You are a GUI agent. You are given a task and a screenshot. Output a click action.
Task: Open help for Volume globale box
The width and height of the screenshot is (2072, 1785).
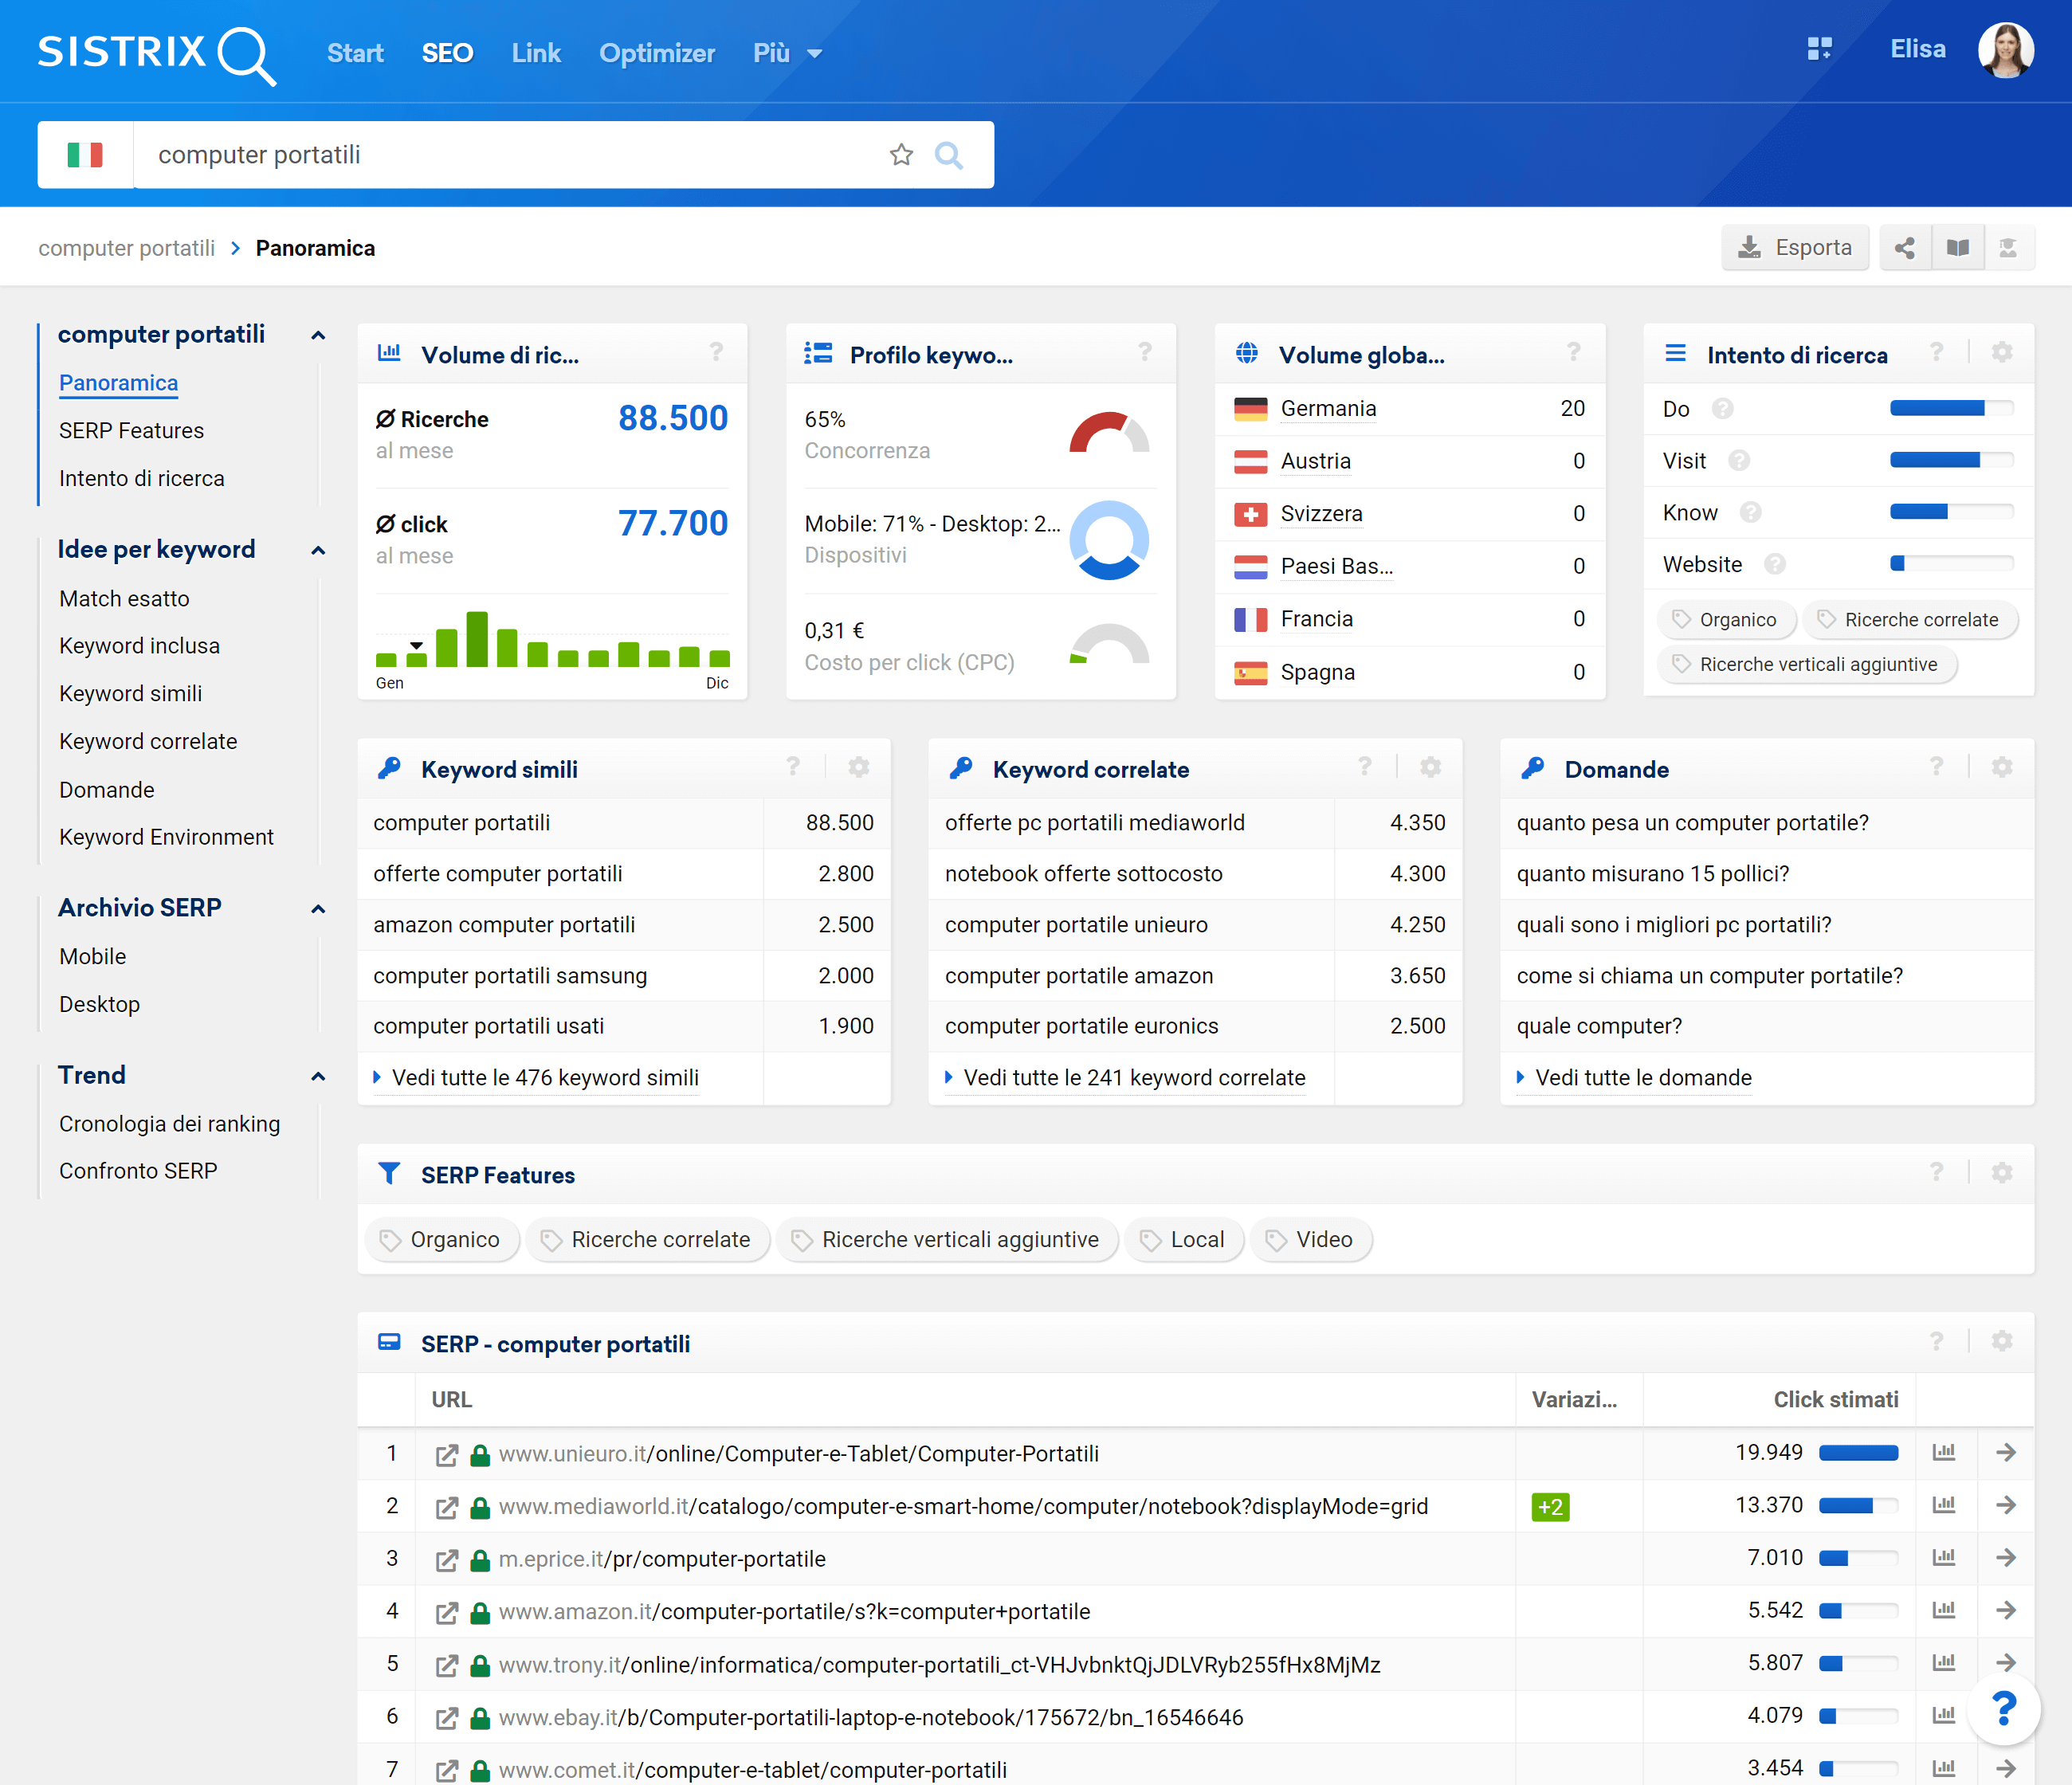point(1574,352)
